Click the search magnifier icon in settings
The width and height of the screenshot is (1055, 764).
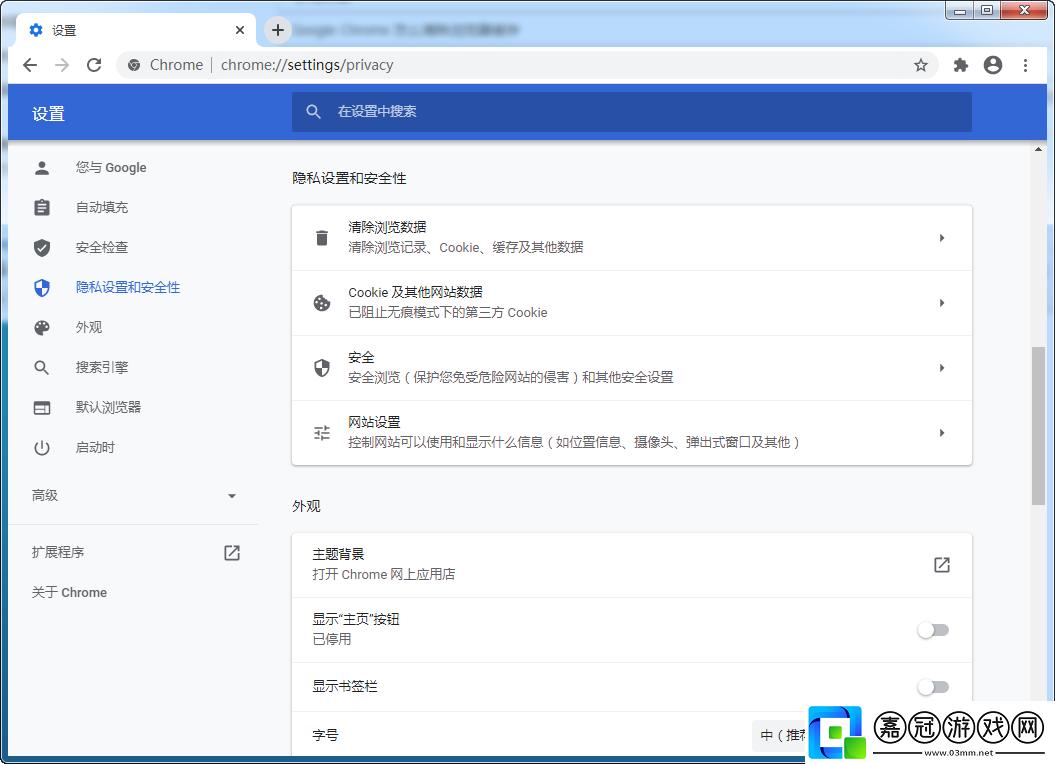click(x=314, y=111)
